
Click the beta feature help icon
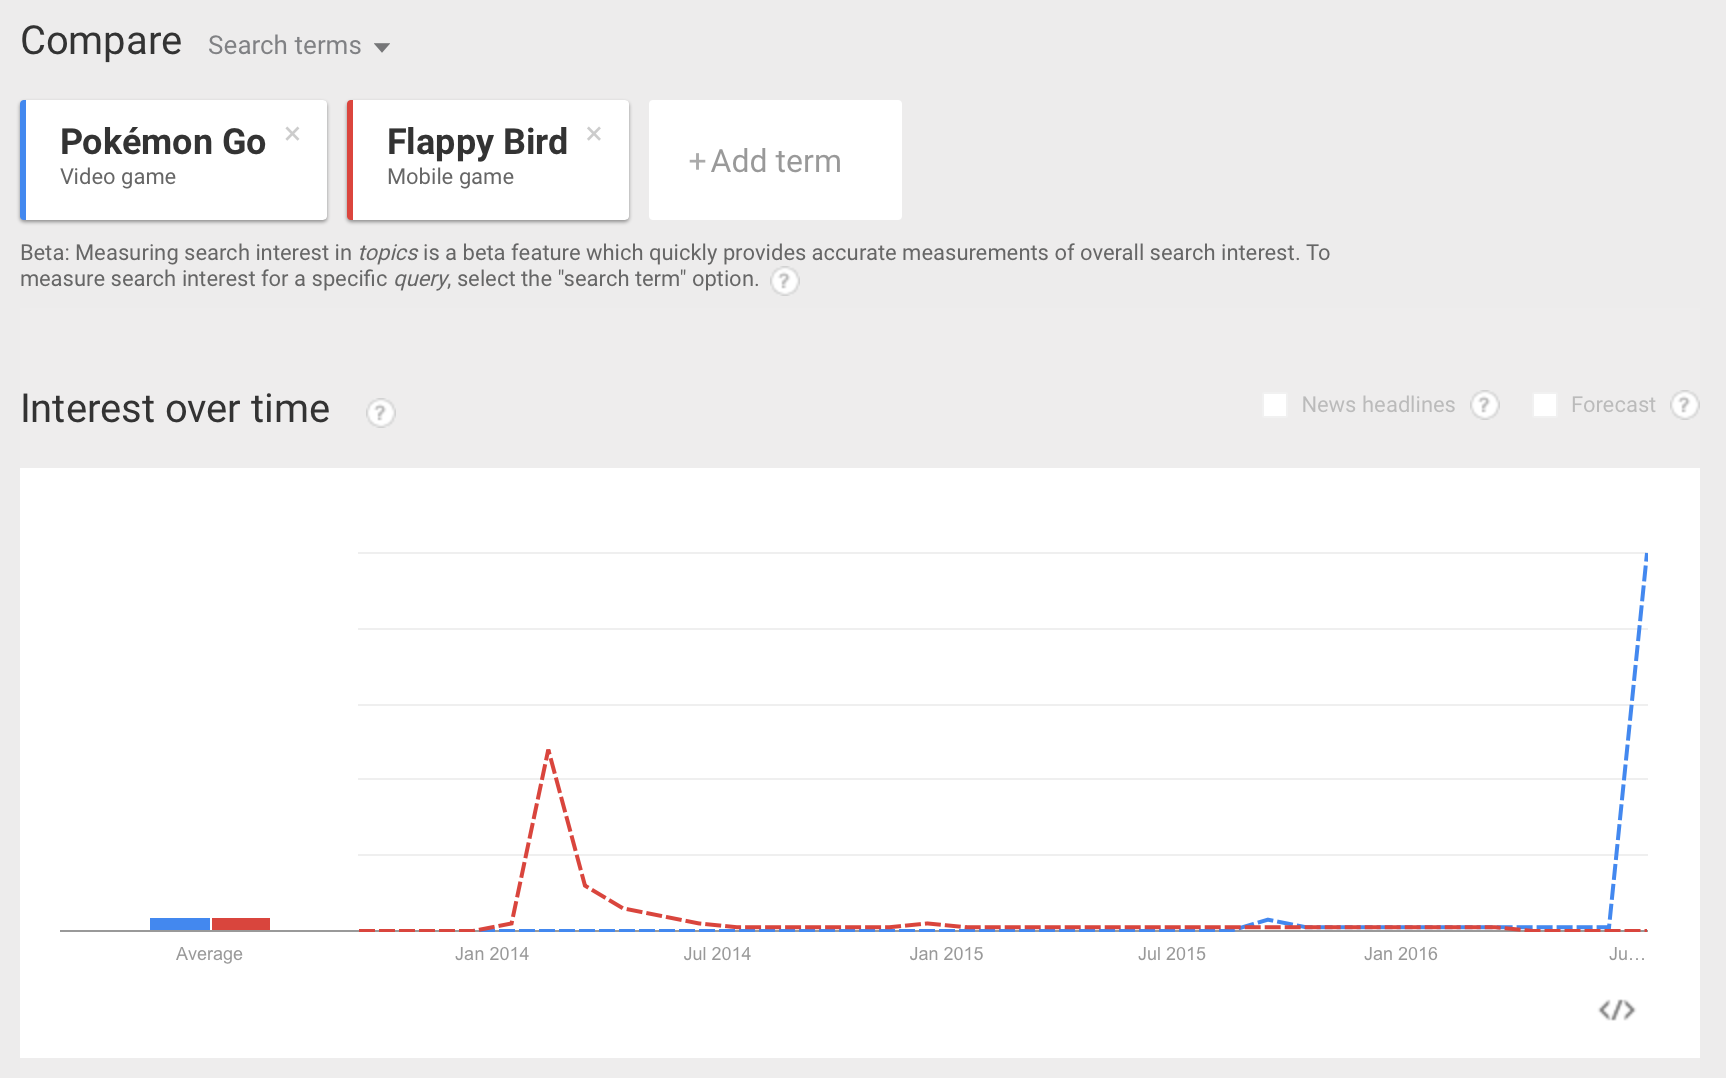785,281
